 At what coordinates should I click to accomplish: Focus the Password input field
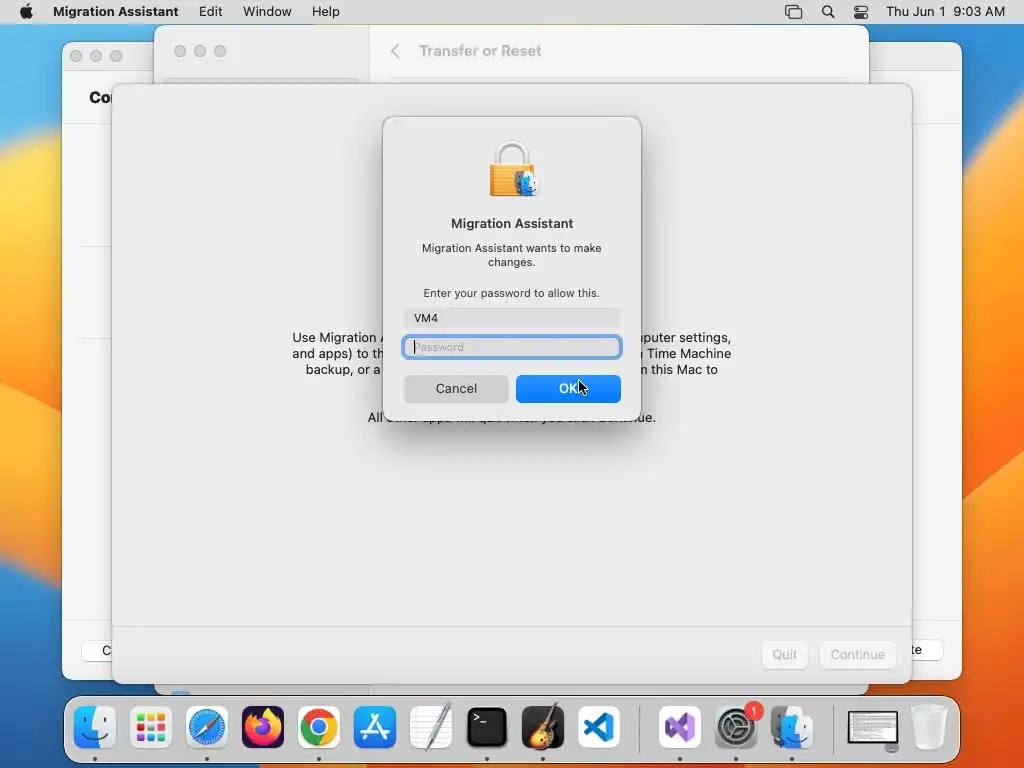pyautogui.click(x=512, y=347)
